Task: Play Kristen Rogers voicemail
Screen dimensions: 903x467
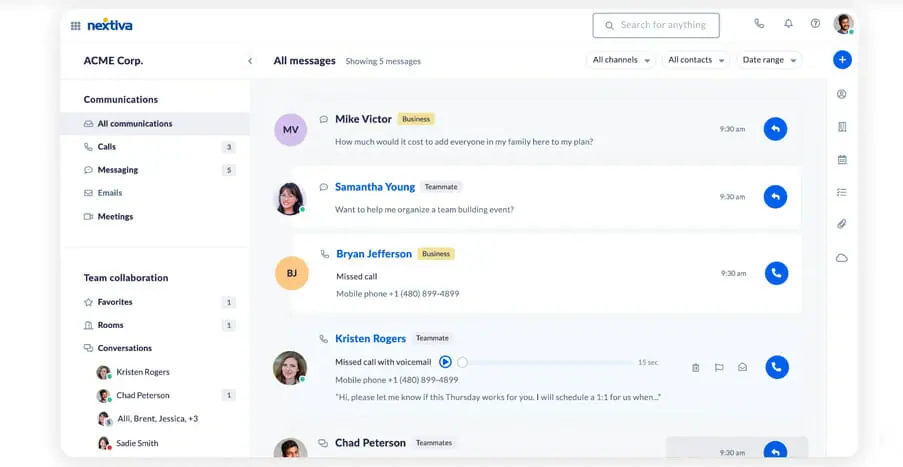Action: coord(445,362)
